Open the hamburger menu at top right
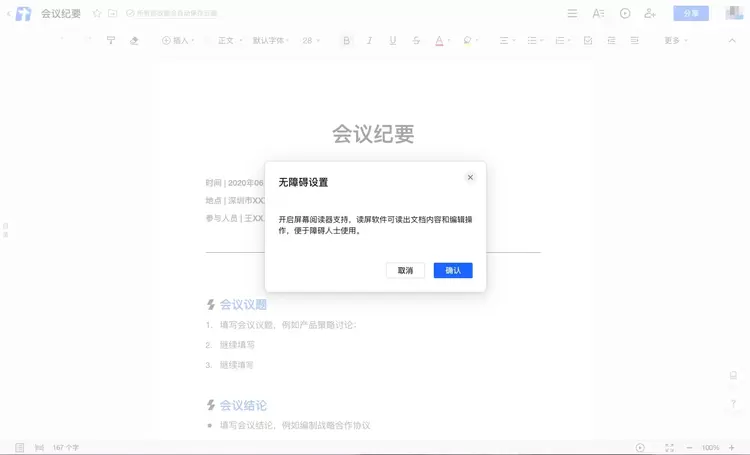The width and height of the screenshot is (750, 455). [572, 14]
